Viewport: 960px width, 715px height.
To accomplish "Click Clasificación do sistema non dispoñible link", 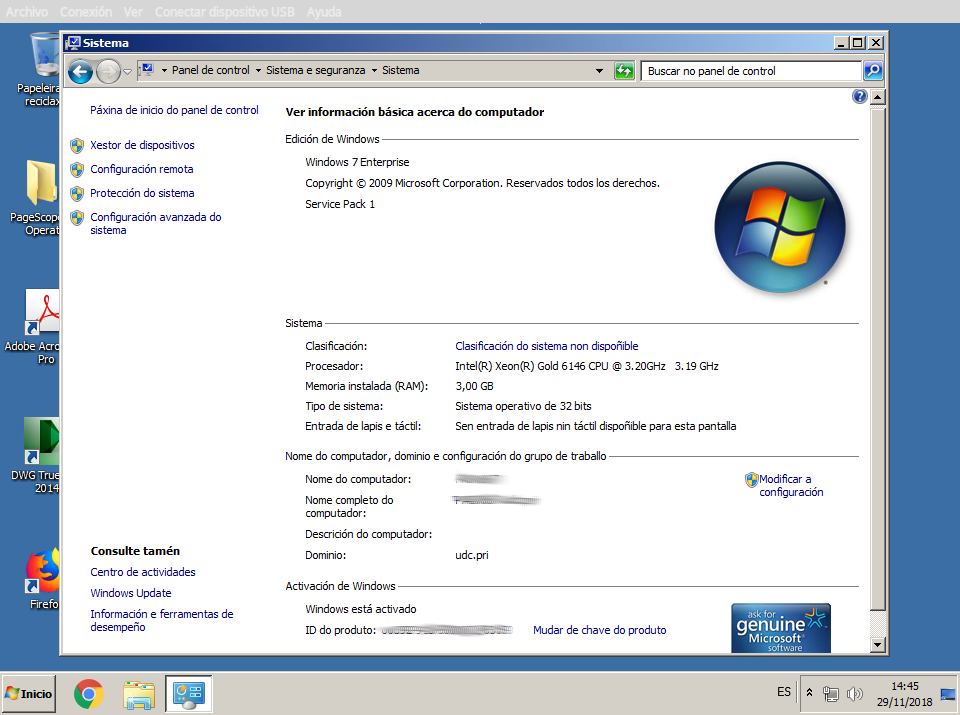I will pyautogui.click(x=547, y=346).
